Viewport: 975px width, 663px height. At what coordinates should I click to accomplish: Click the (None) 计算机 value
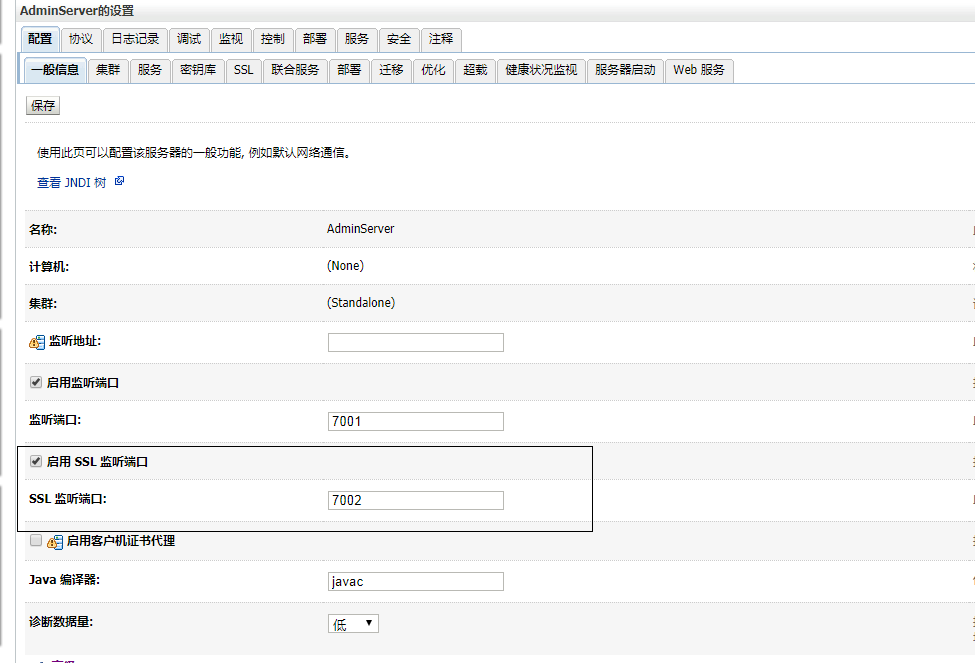345,266
